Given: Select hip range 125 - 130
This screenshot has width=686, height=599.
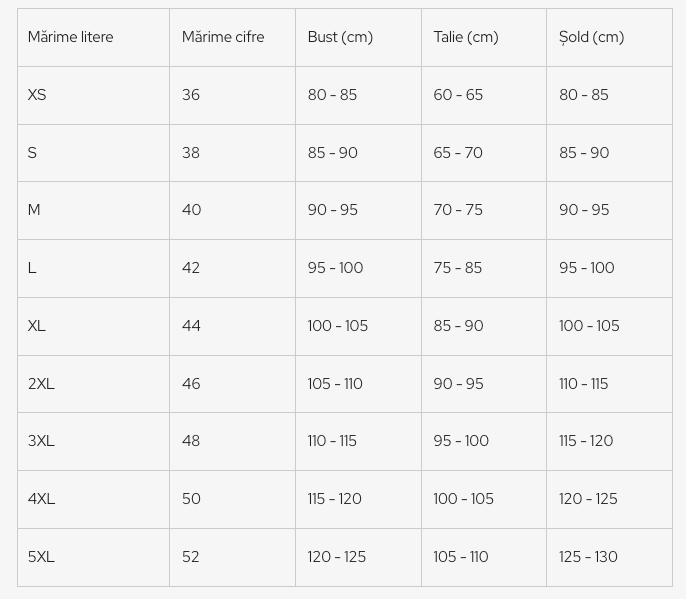Looking at the screenshot, I should pos(588,557).
